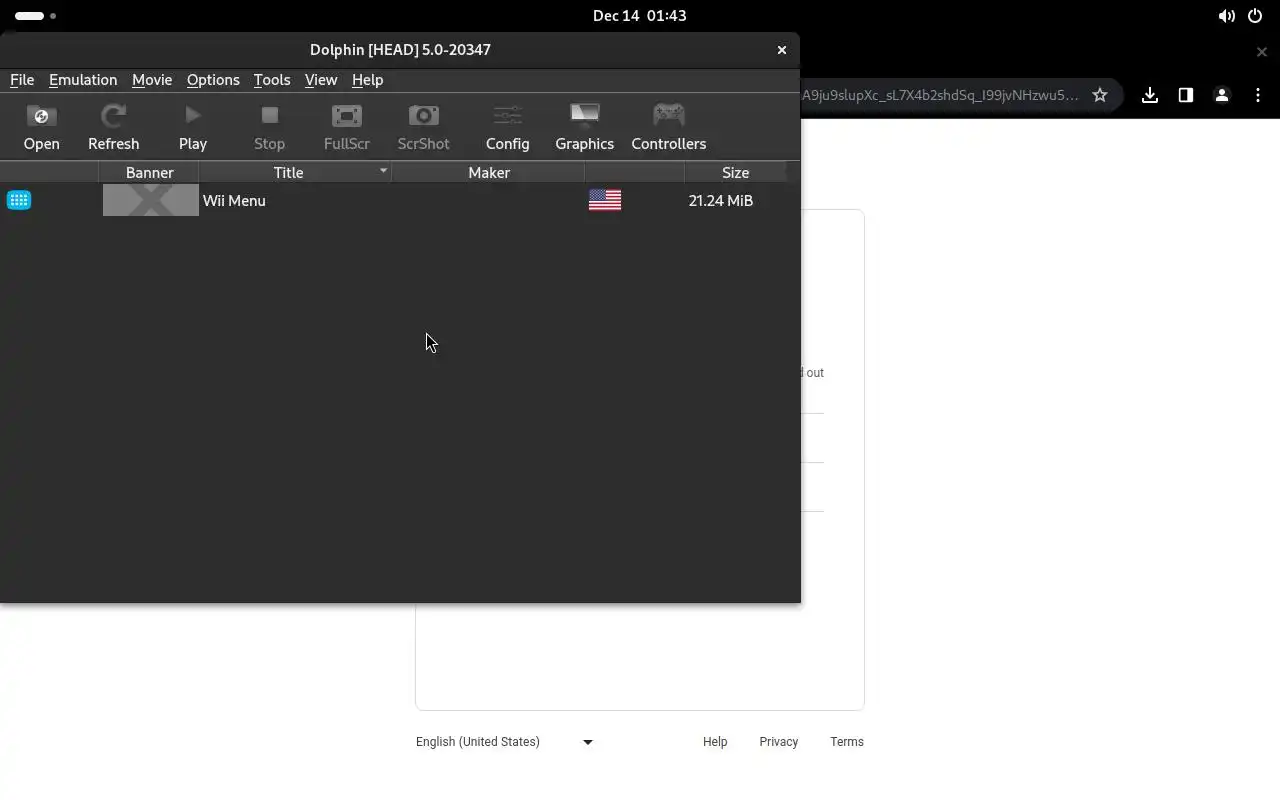Close the Dolphin window
This screenshot has width=1280, height=800.
pyautogui.click(x=782, y=50)
